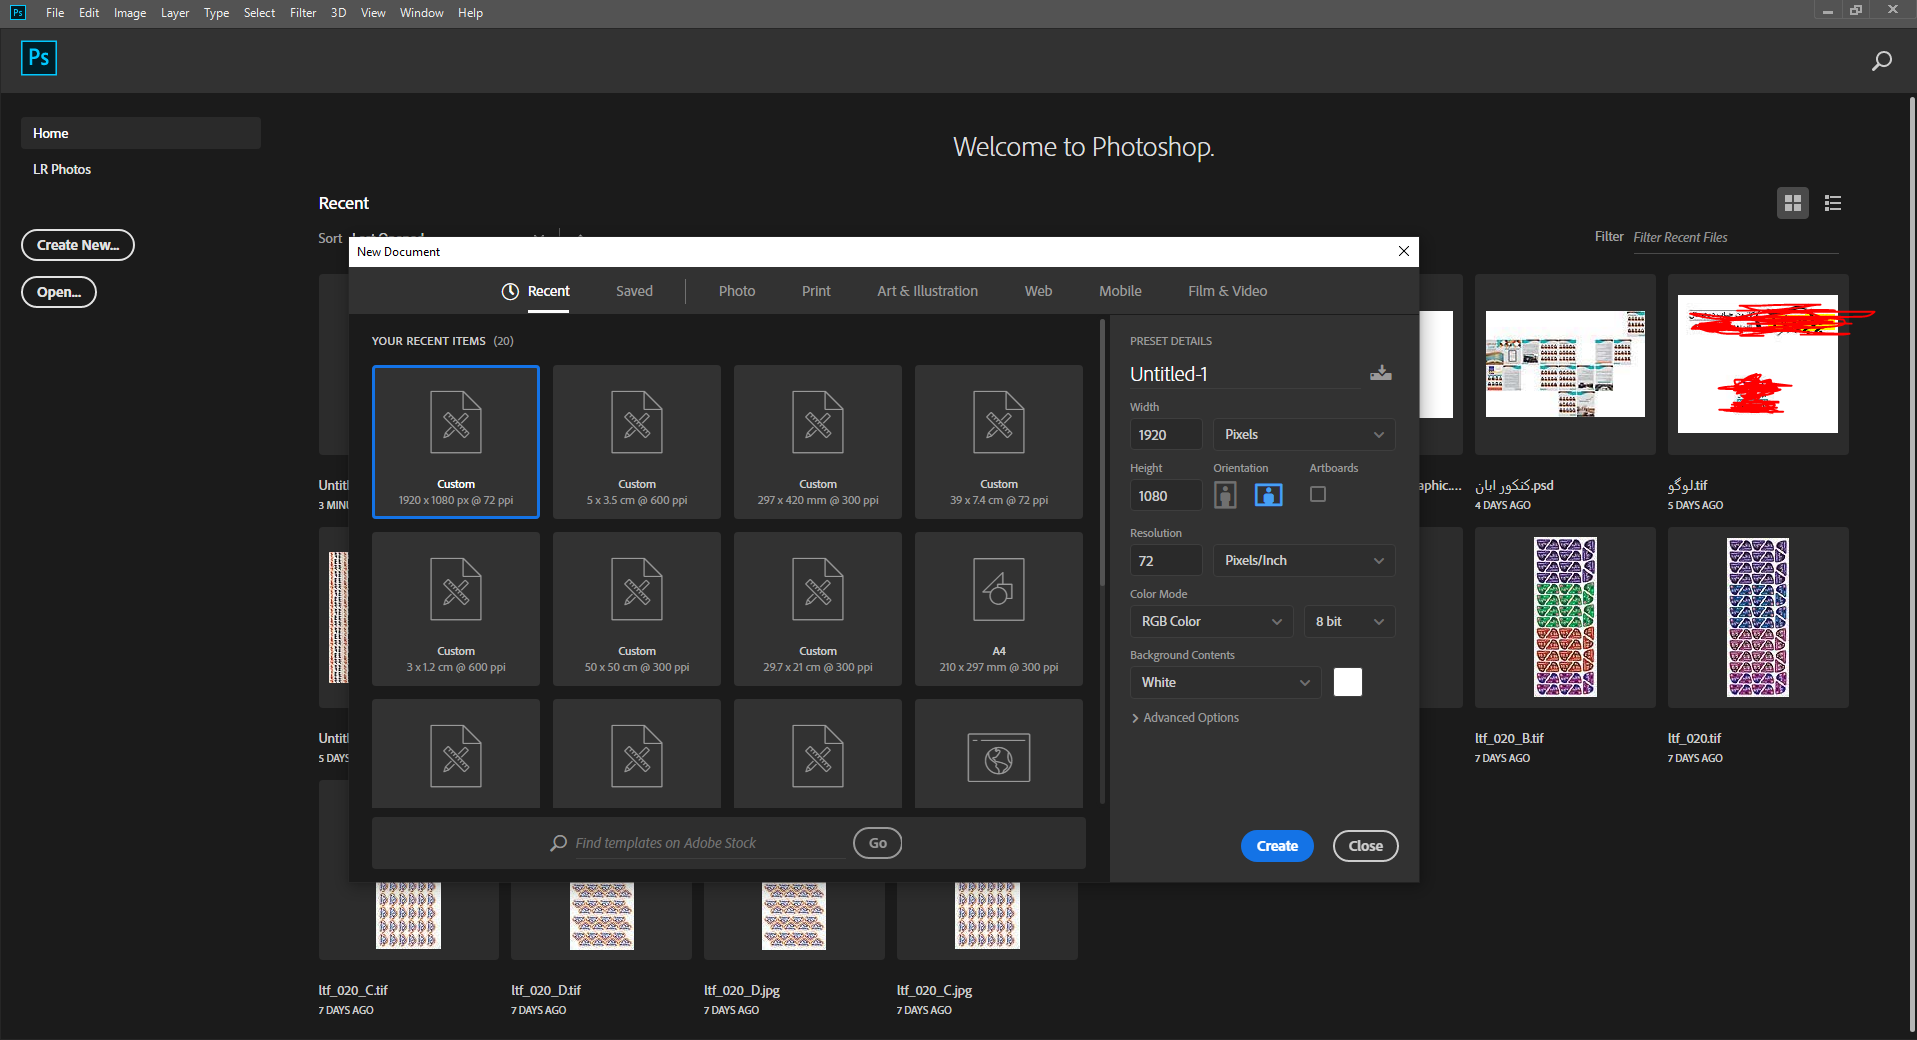Screen dimensions: 1917x1040
Task: Click the Go button for Adobe Stock
Action: coord(877,843)
